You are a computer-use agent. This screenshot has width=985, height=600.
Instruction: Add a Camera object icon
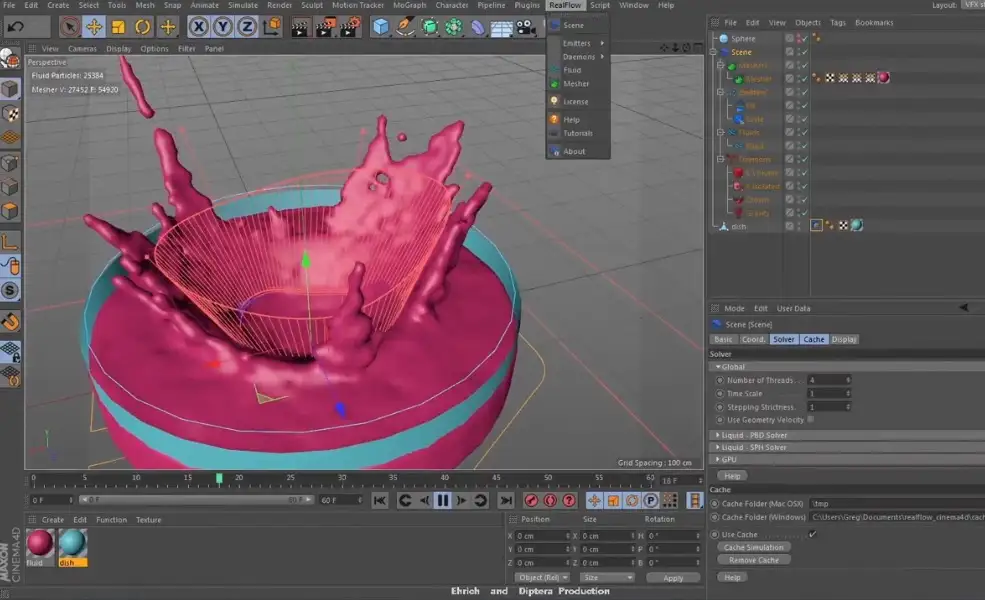pyautogui.click(x=526, y=27)
